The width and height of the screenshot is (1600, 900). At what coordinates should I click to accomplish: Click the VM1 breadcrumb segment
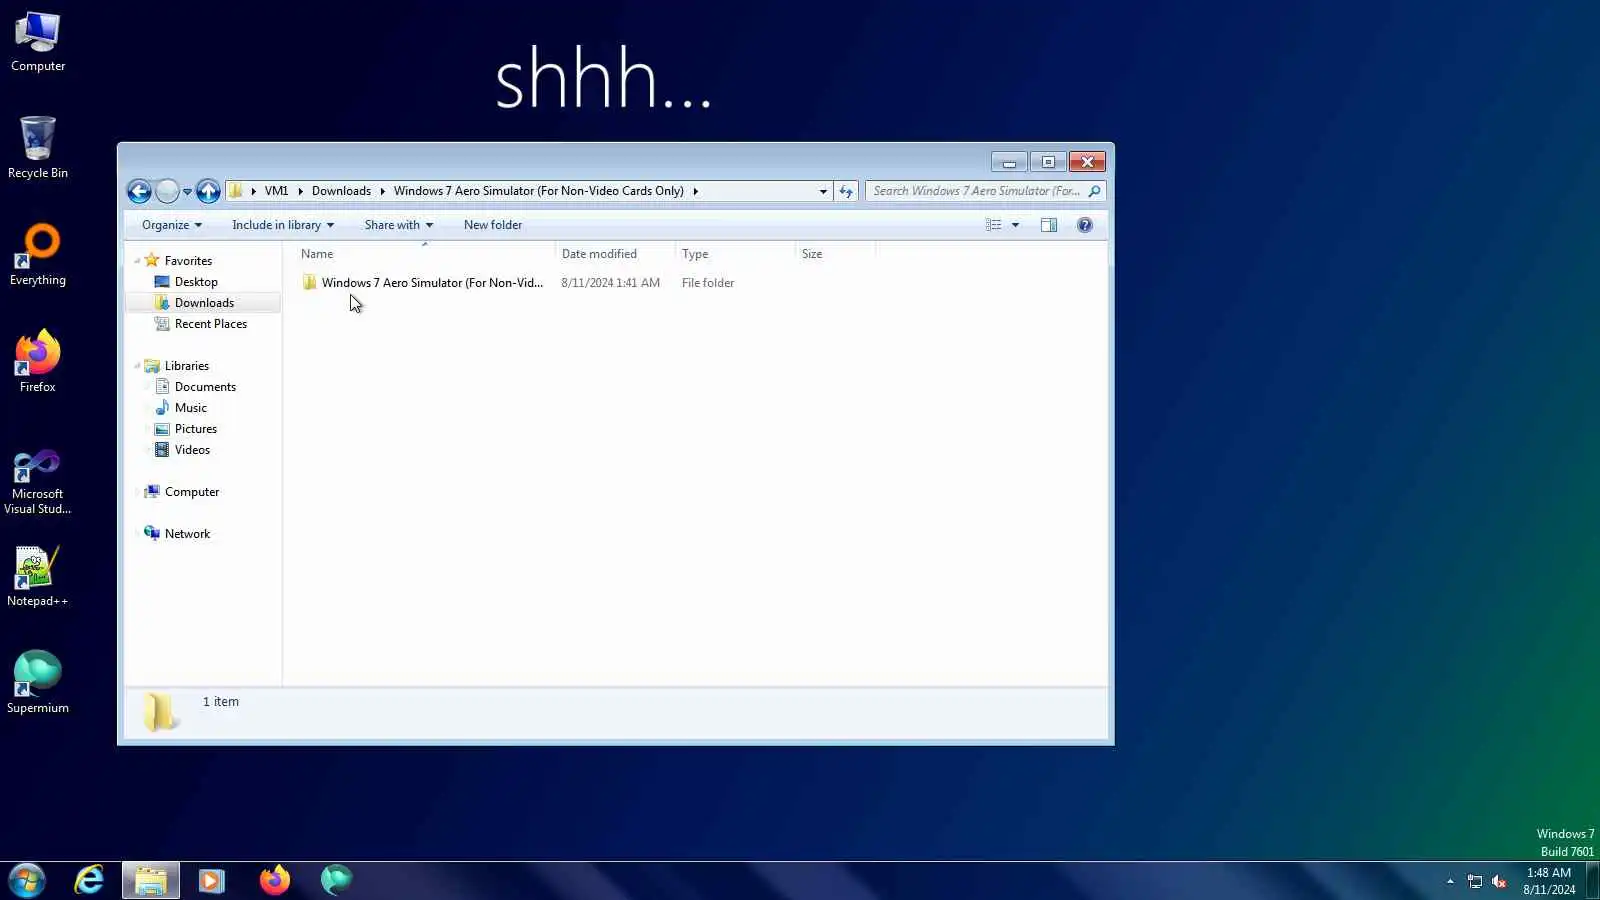tap(276, 191)
